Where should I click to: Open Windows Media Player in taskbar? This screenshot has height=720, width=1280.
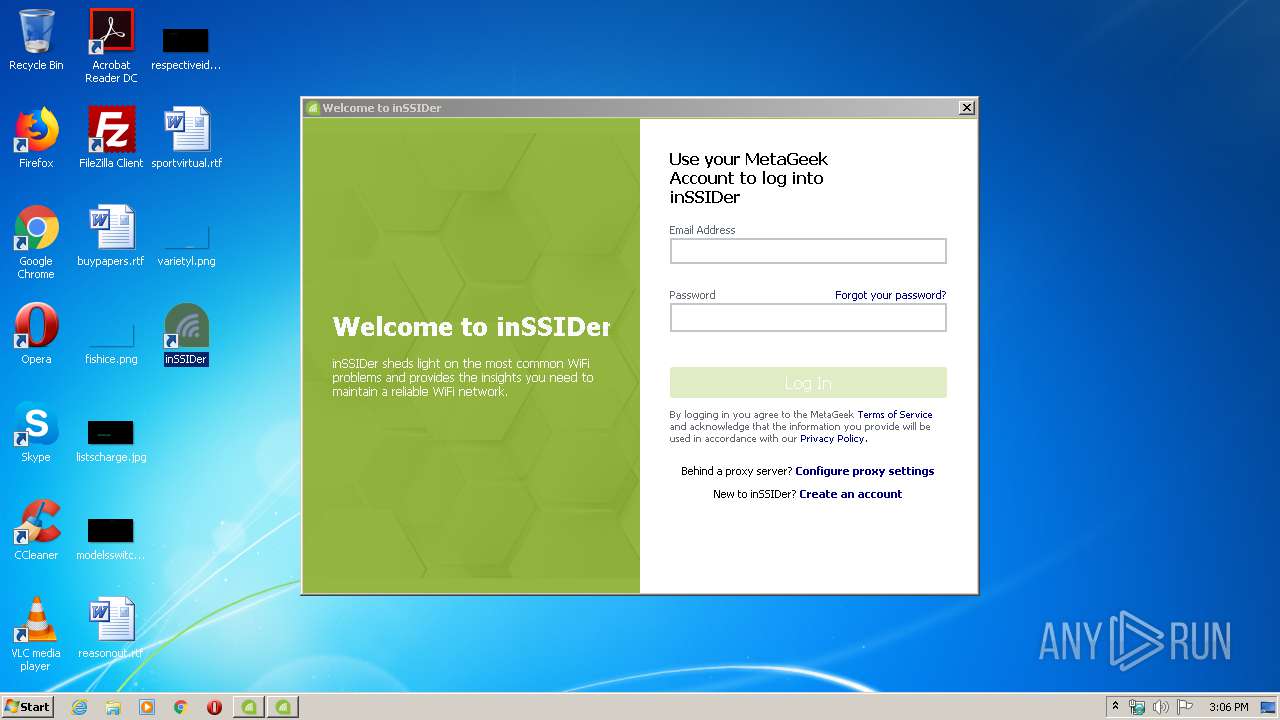tap(147, 707)
